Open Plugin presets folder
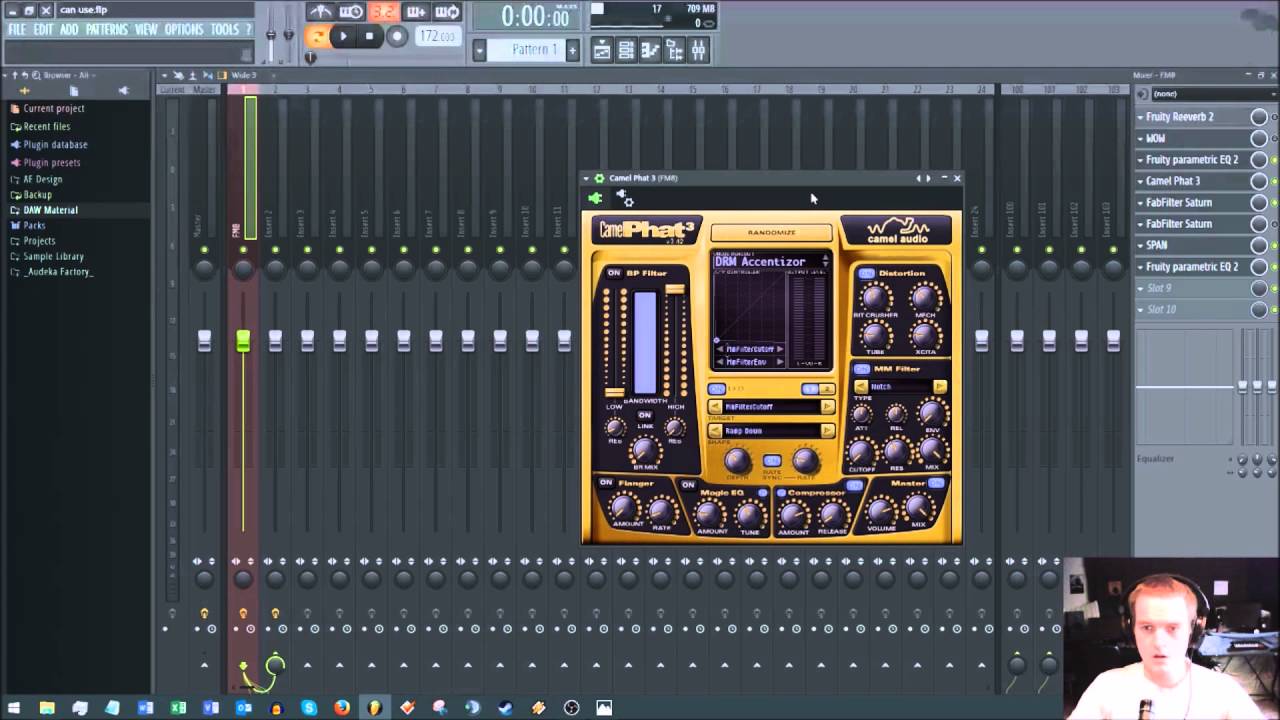This screenshot has height=720, width=1280. click(51, 163)
